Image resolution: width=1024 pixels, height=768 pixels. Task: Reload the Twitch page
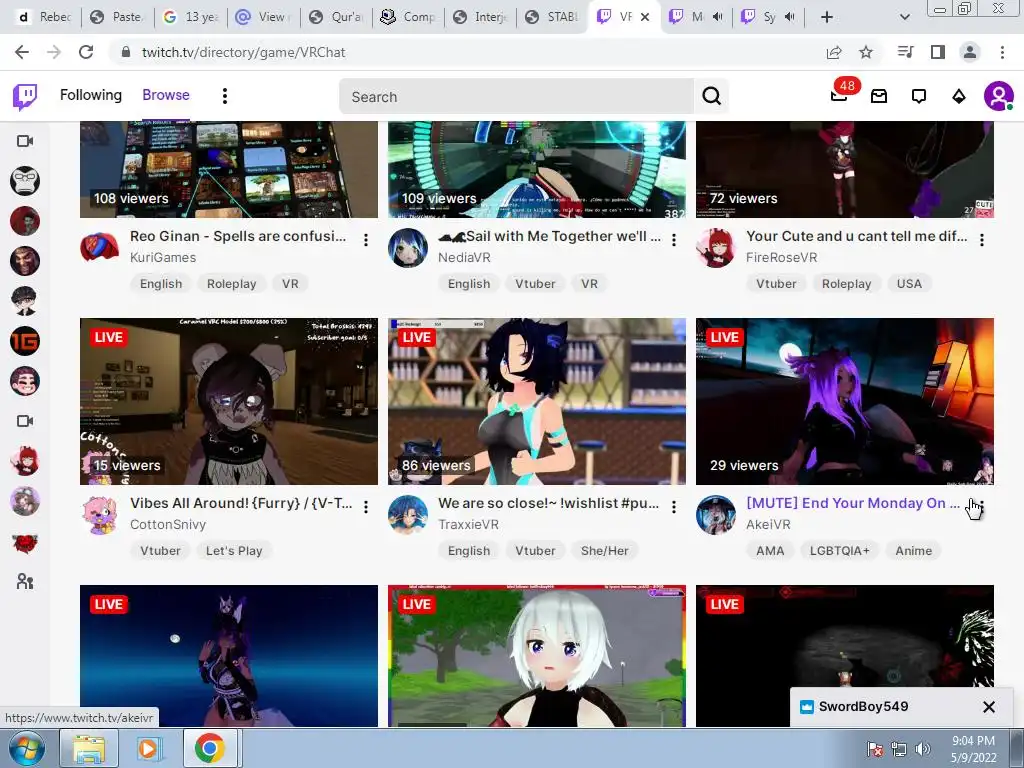[86, 52]
